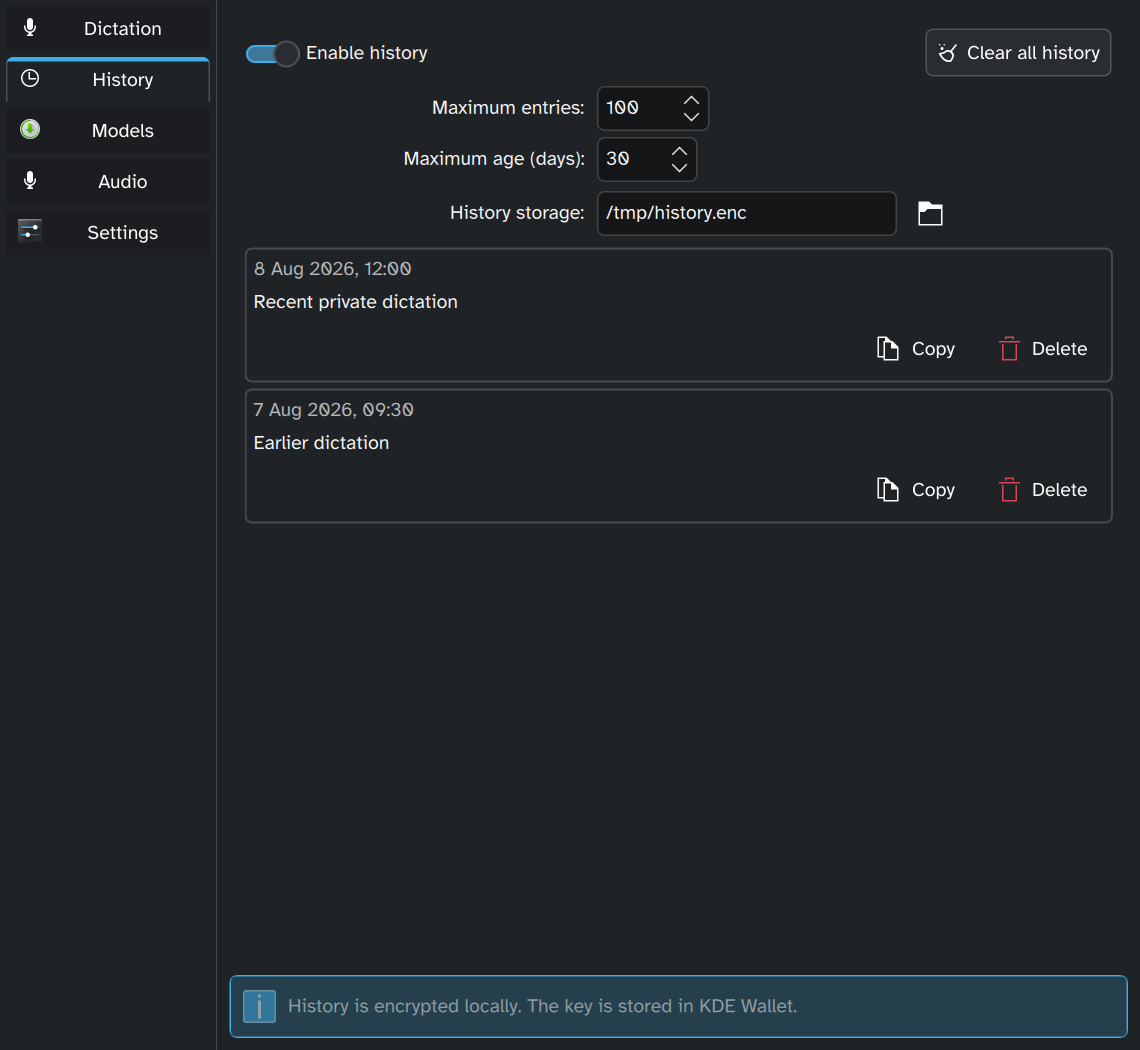Open the Settings tab

click(108, 232)
